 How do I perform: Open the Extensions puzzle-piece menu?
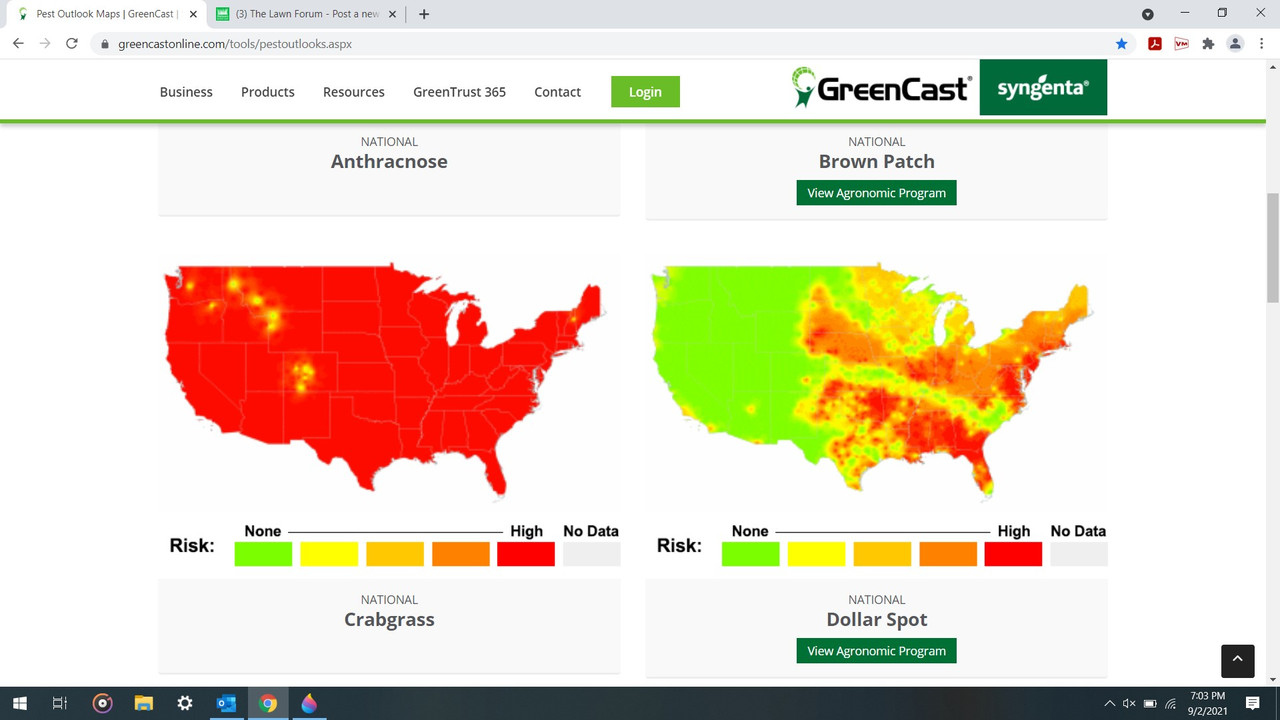[x=1208, y=44]
